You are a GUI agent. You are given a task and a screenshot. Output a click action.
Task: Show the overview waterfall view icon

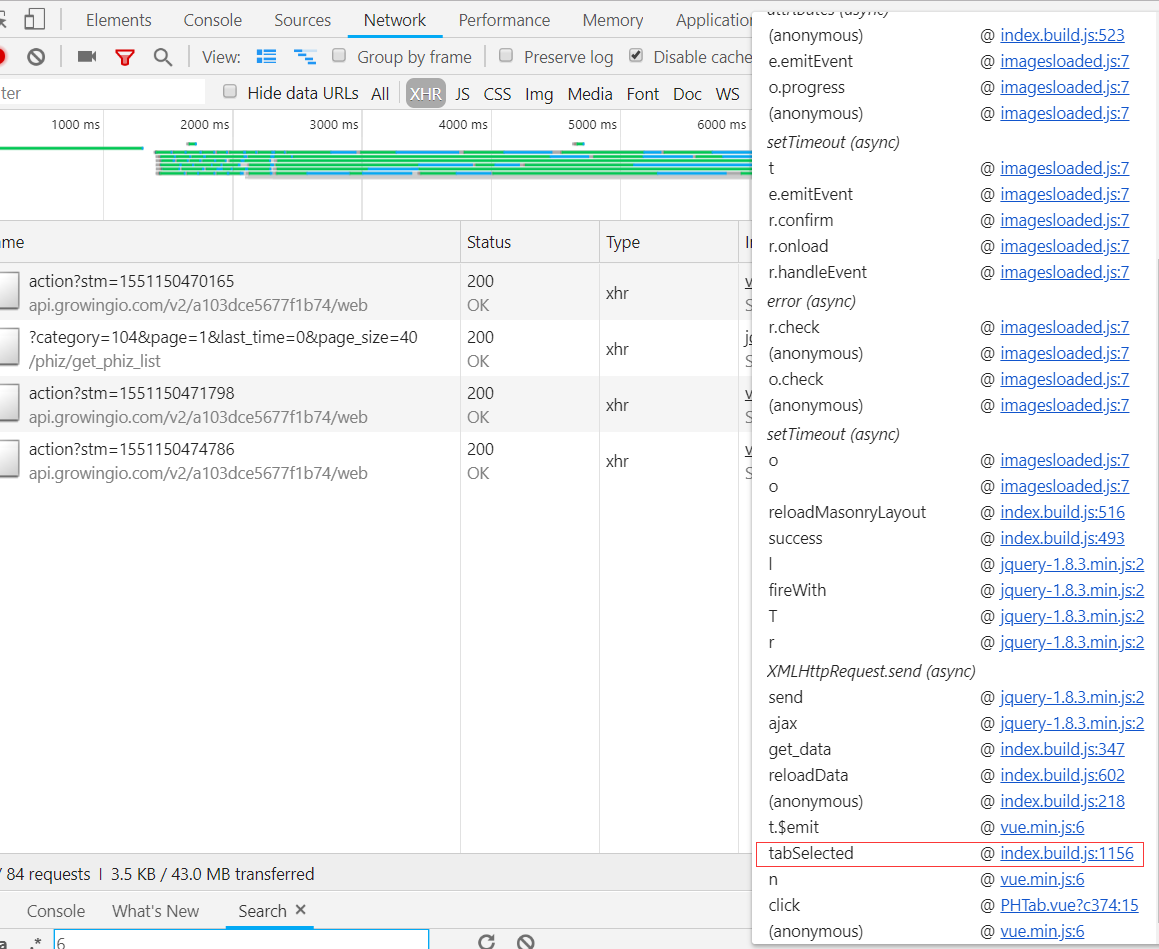point(305,56)
